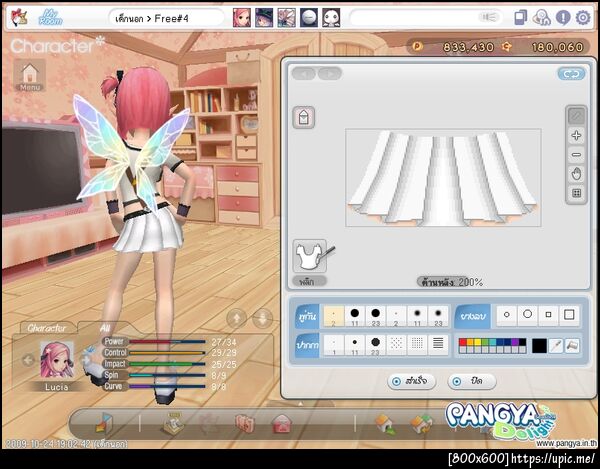Image resolution: width=600 pixels, height=469 pixels.
Task: Click the golf ball icon in top bar
Action: [309, 18]
